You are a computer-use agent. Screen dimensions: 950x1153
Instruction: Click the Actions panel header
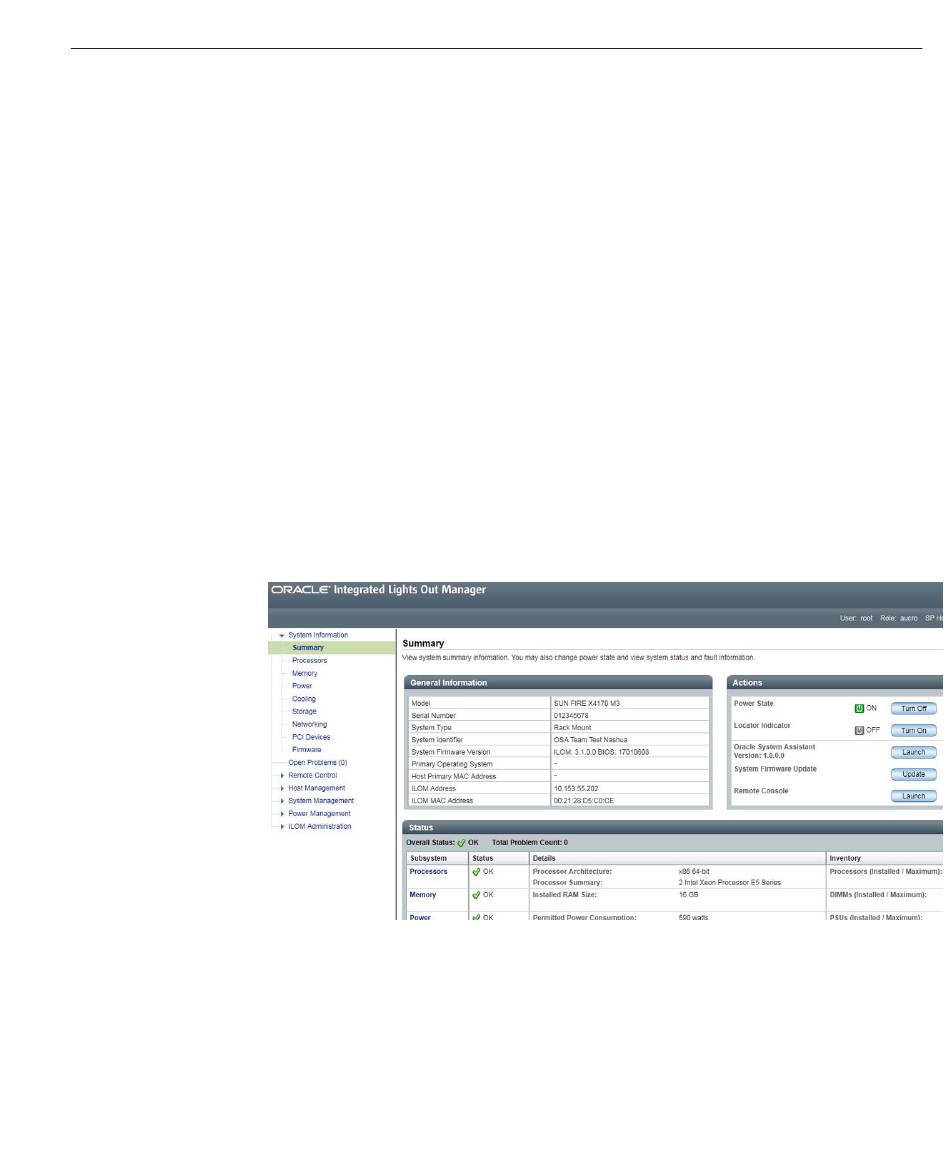(835, 683)
